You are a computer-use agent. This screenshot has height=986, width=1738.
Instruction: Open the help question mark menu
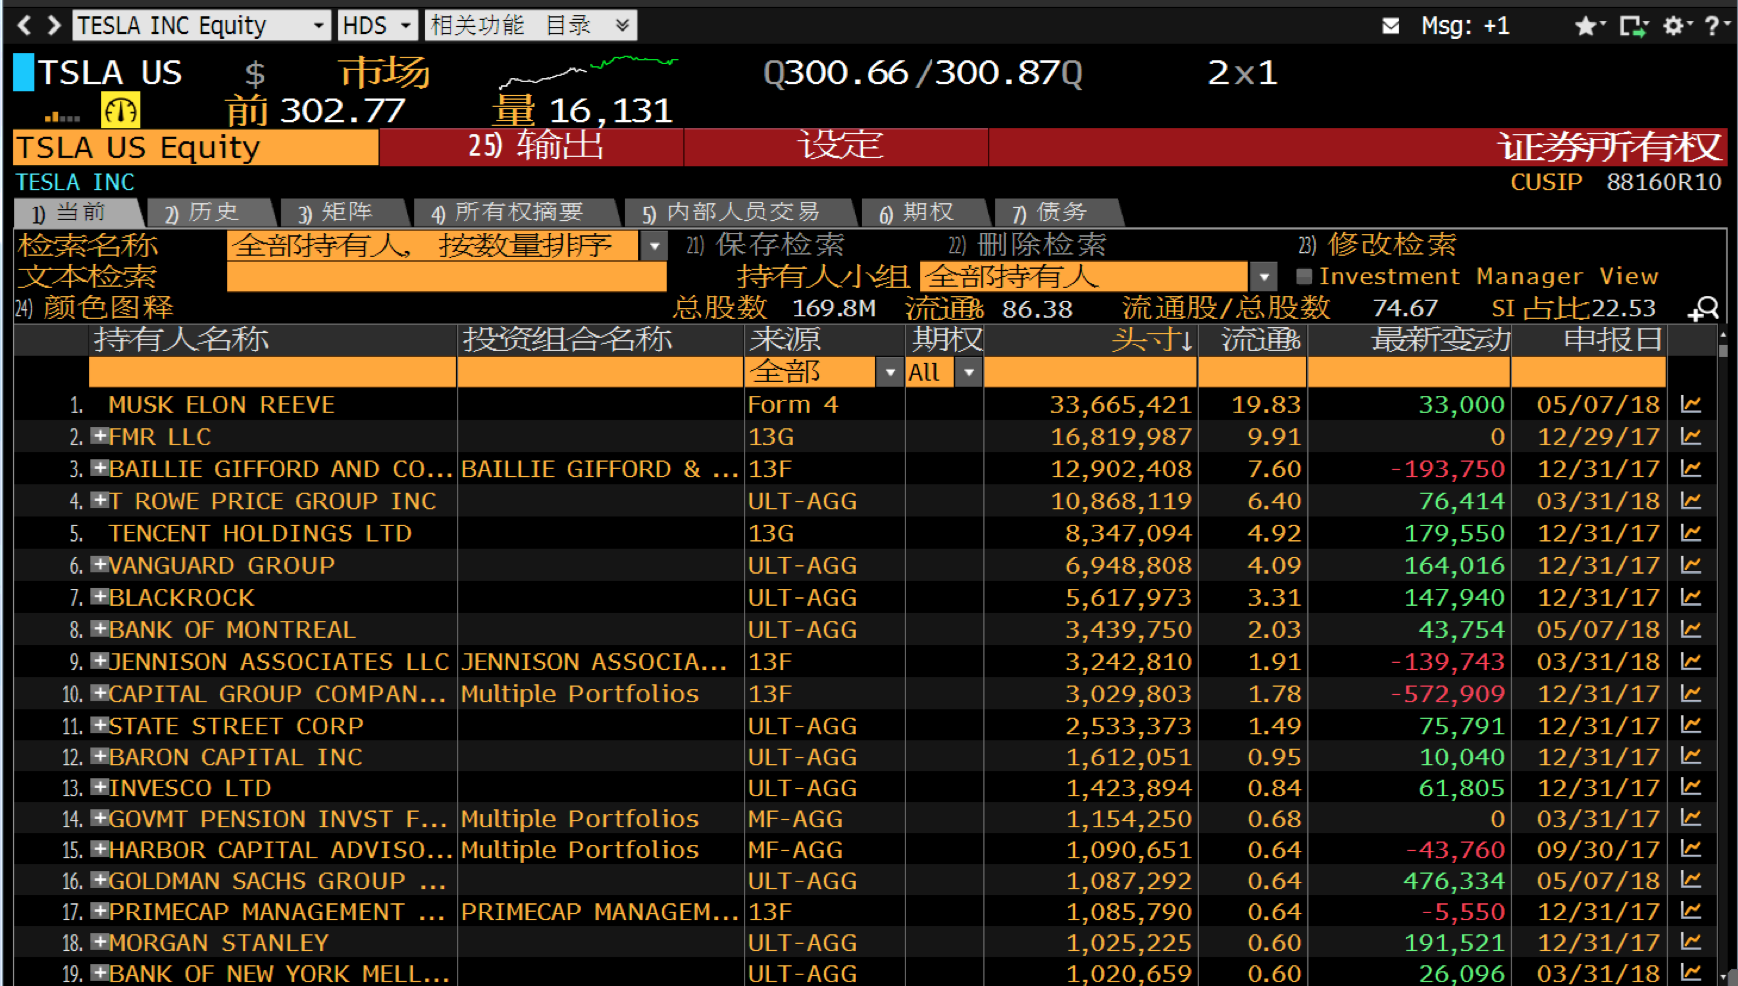[1716, 26]
